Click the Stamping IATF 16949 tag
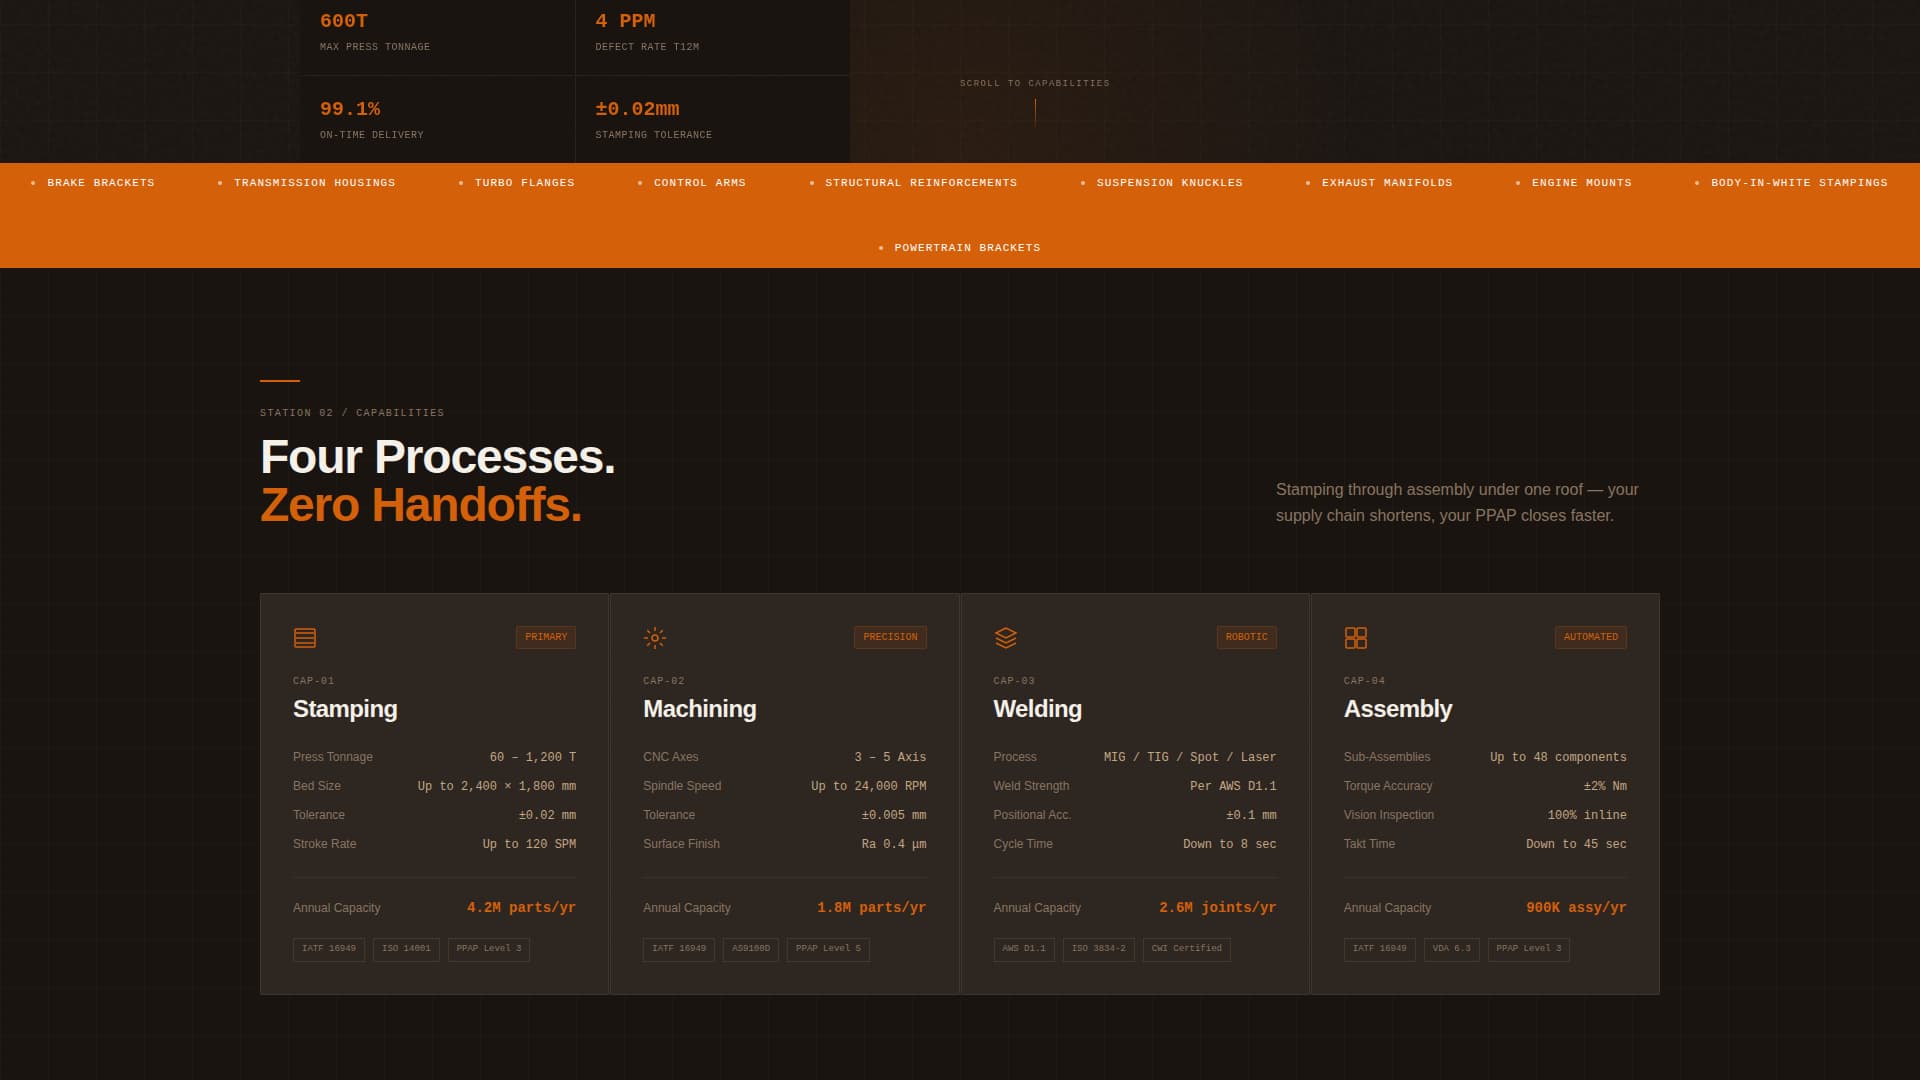The height and width of the screenshot is (1080, 1920). click(329, 949)
